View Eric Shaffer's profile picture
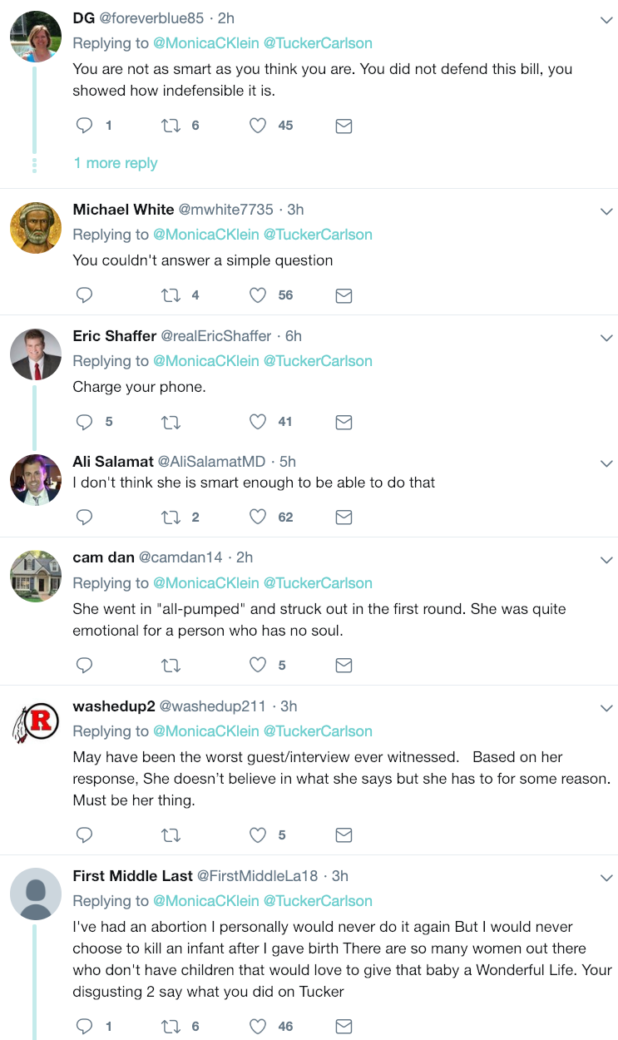Screen dimensions: 618x1040 click(36, 354)
